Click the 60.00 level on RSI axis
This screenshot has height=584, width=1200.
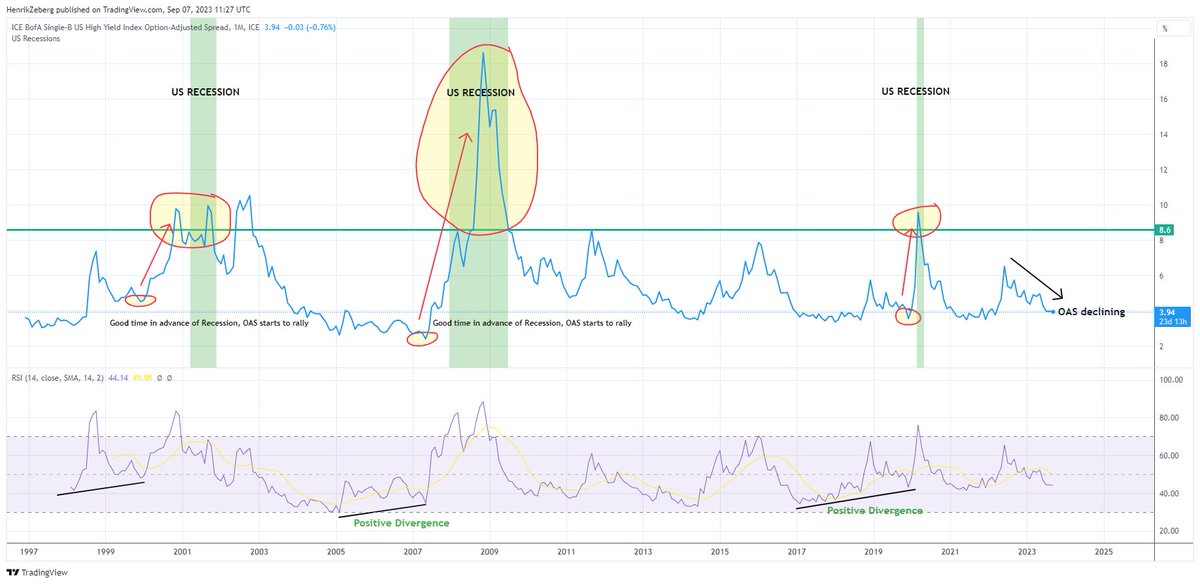tap(1168, 456)
